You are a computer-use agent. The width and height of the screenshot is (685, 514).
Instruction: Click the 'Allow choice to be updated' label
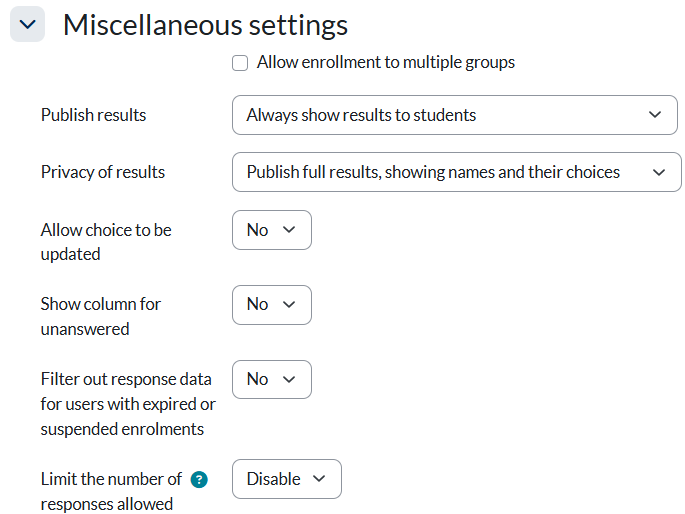[x=106, y=242]
